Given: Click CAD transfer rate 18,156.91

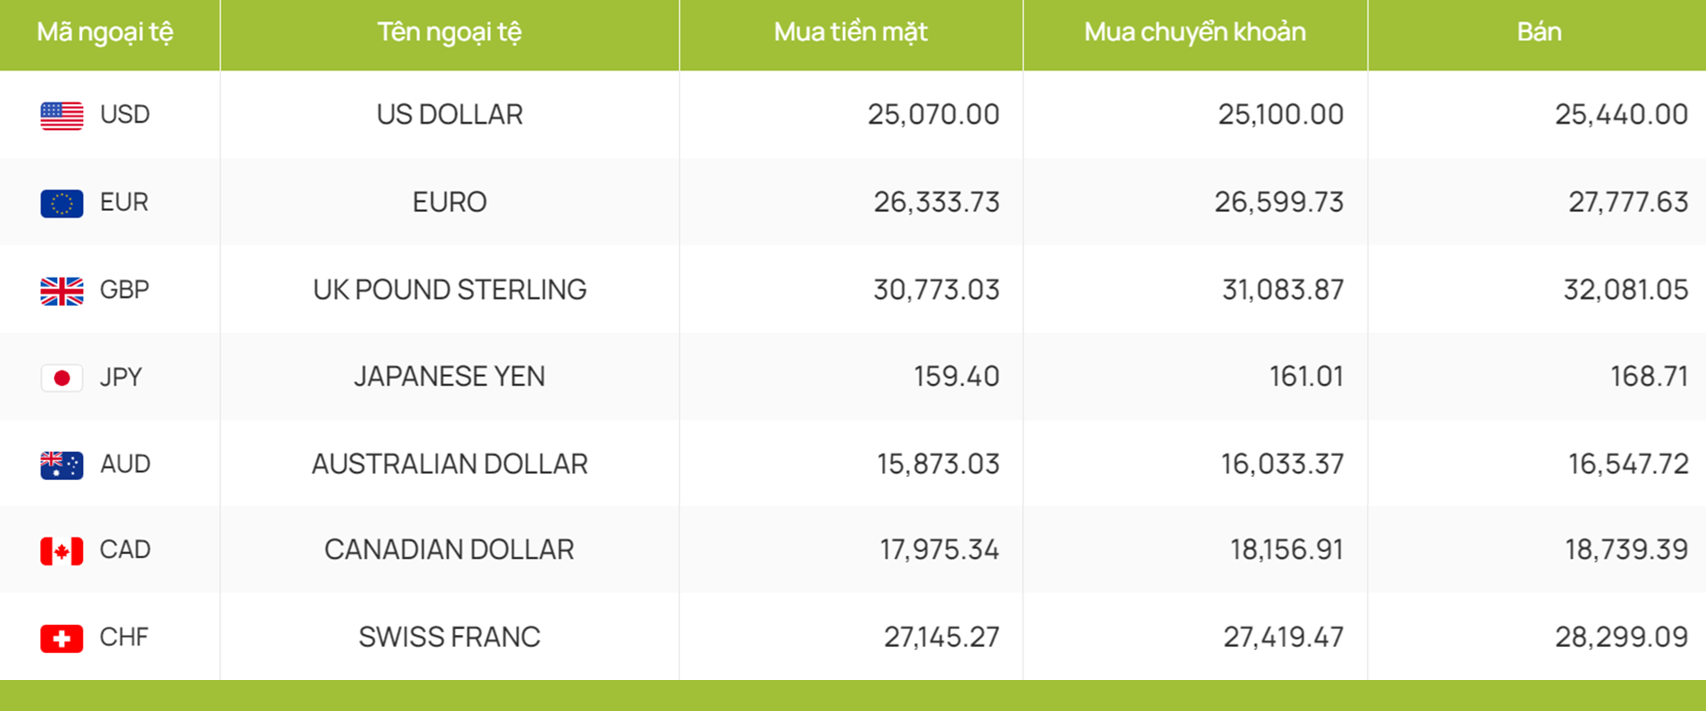Looking at the screenshot, I should click(1286, 549).
